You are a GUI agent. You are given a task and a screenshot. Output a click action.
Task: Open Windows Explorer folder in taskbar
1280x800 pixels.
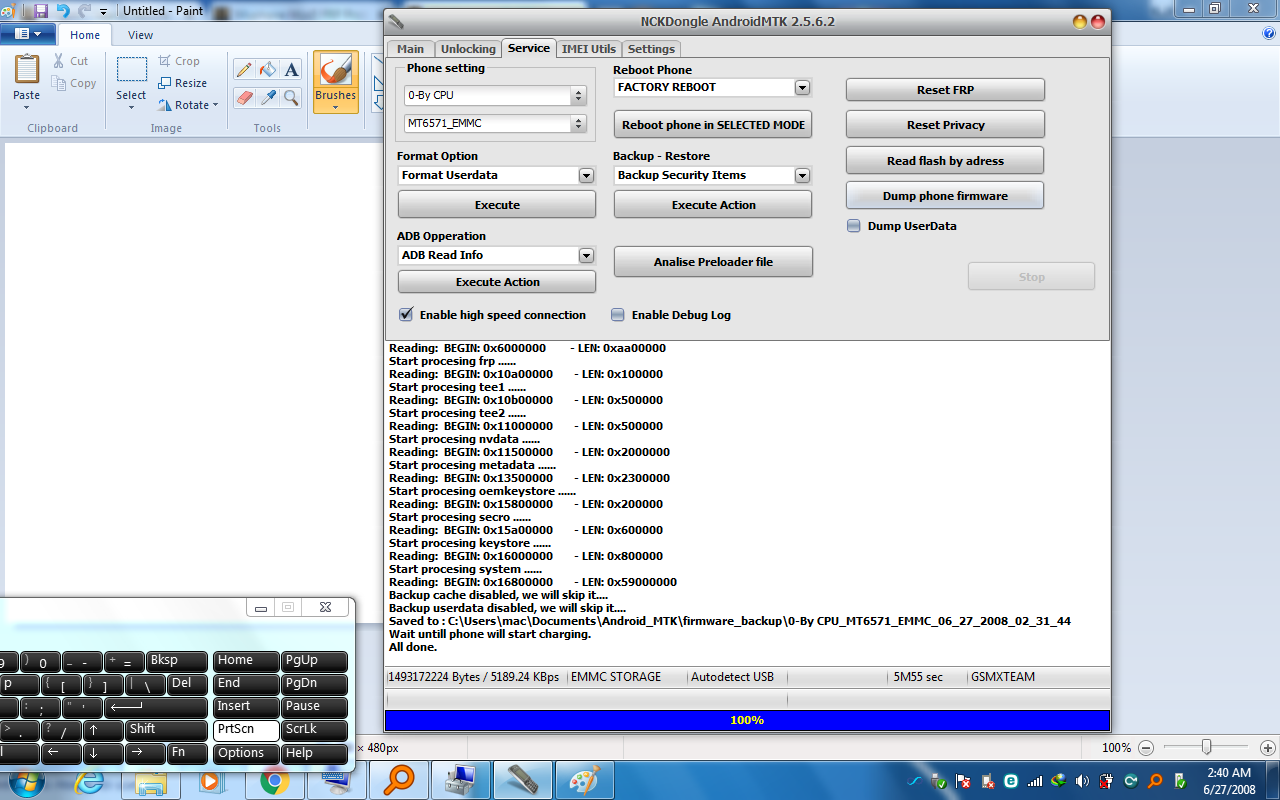pyautogui.click(x=150, y=780)
